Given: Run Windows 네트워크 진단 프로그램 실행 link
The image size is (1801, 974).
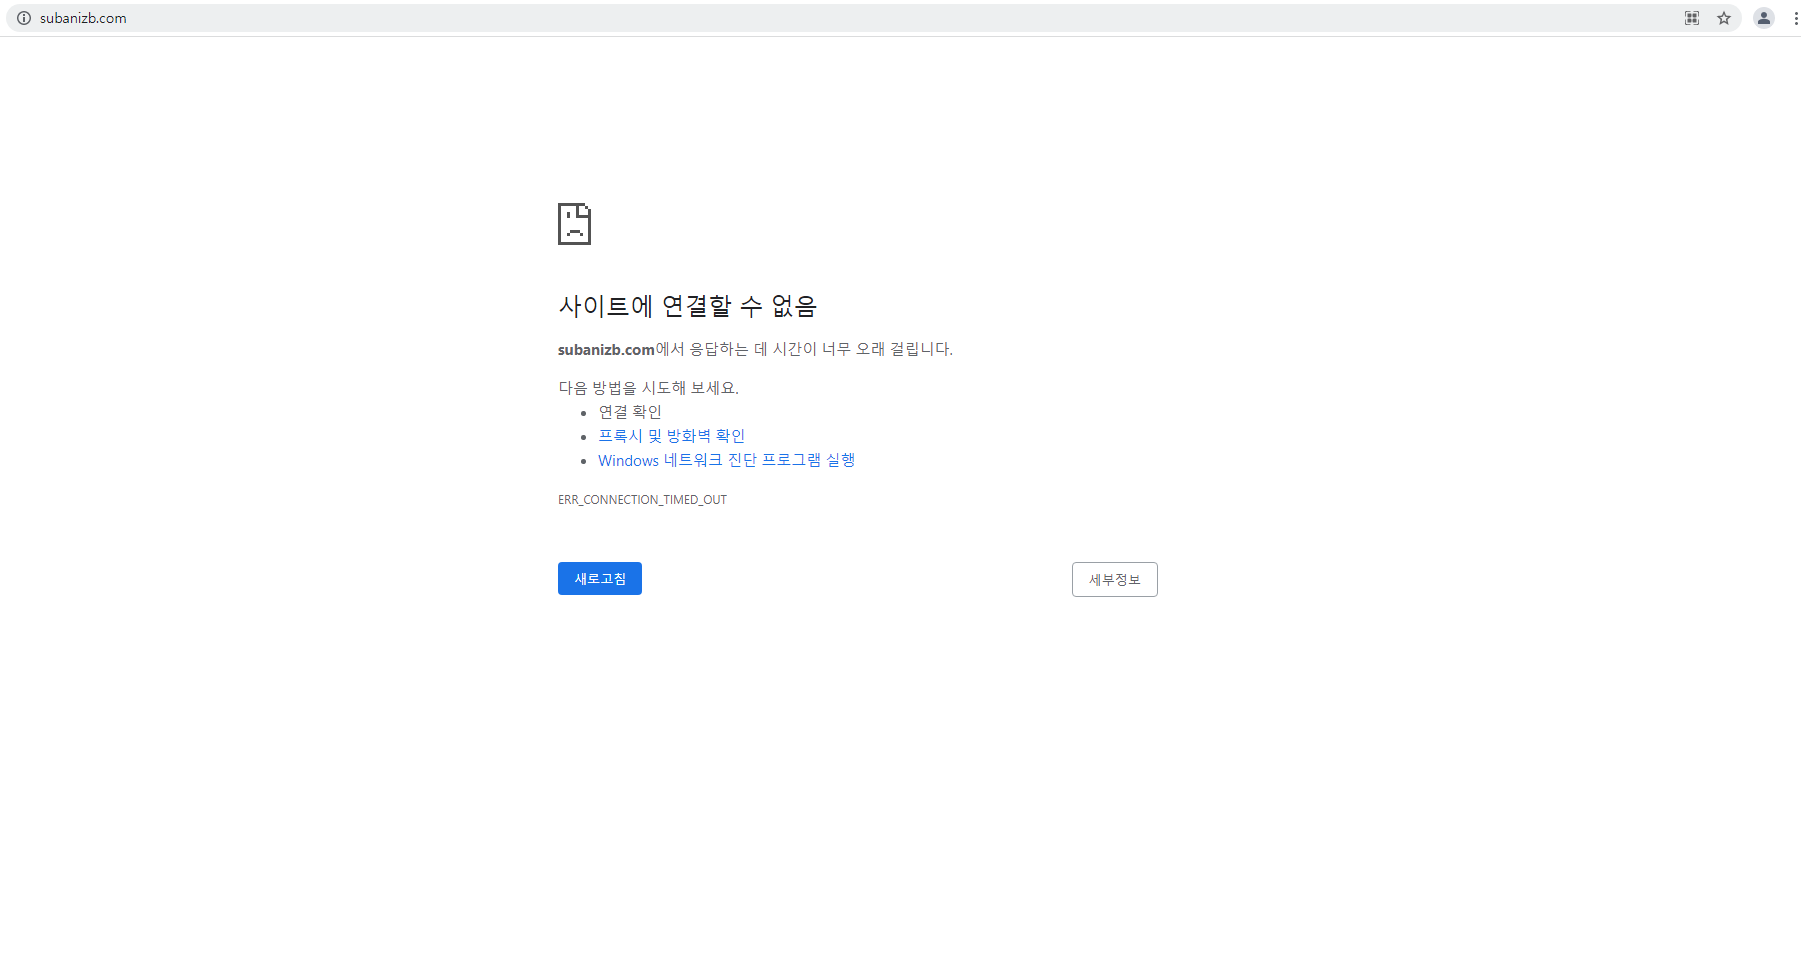Looking at the screenshot, I should point(727,460).
